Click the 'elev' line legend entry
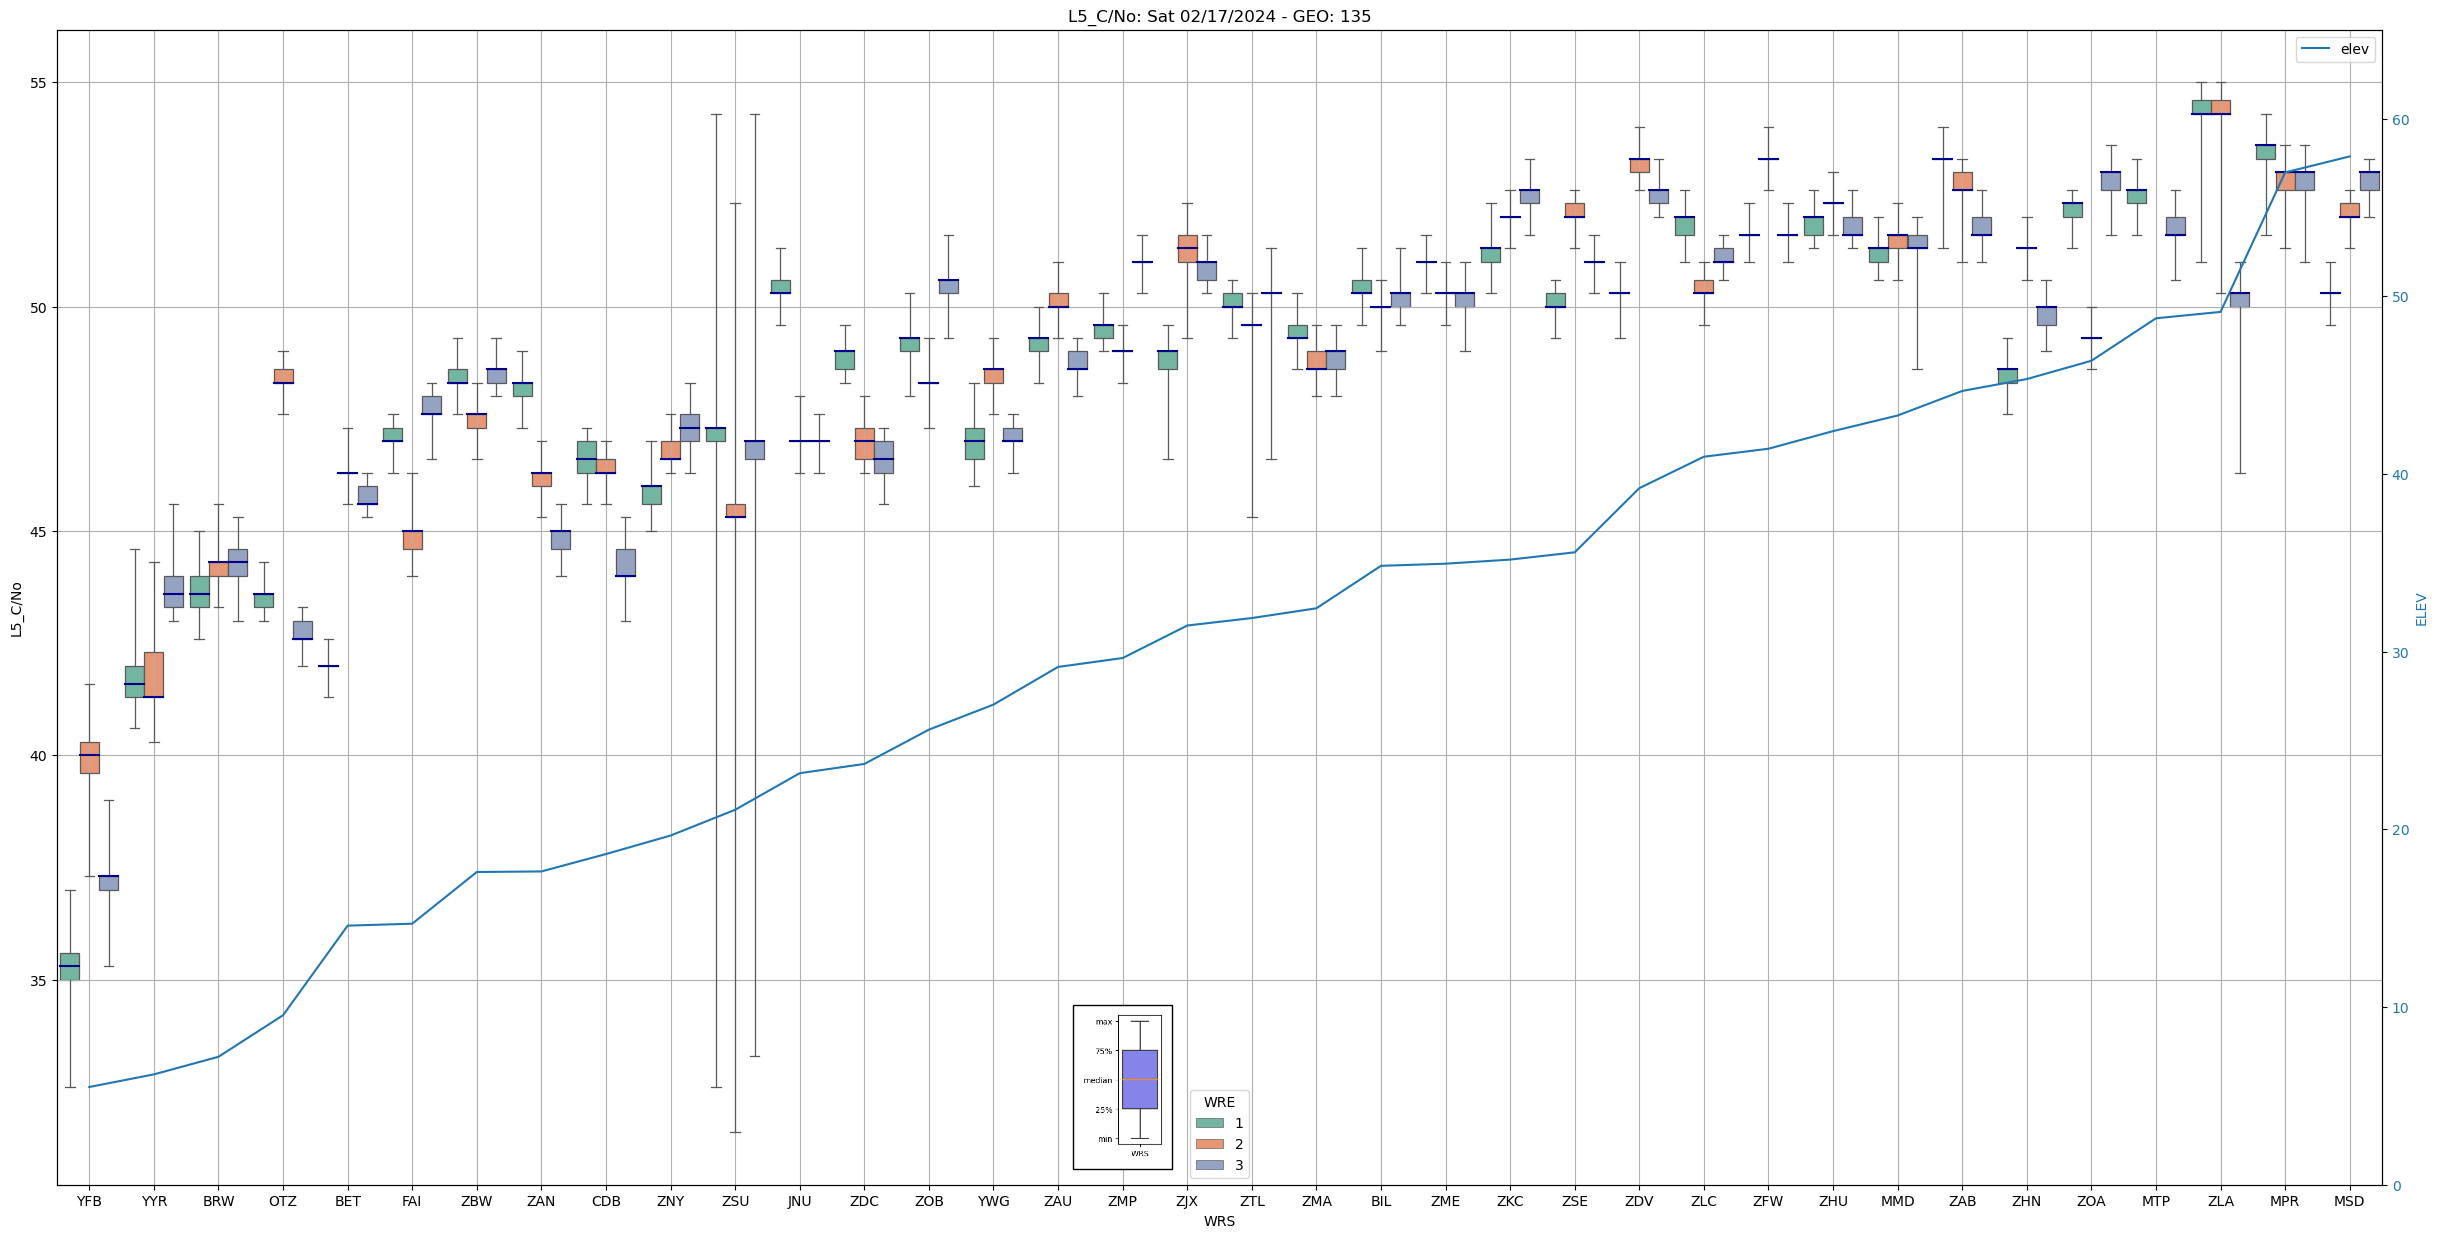The image size is (2439, 1238). (x=2354, y=49)
